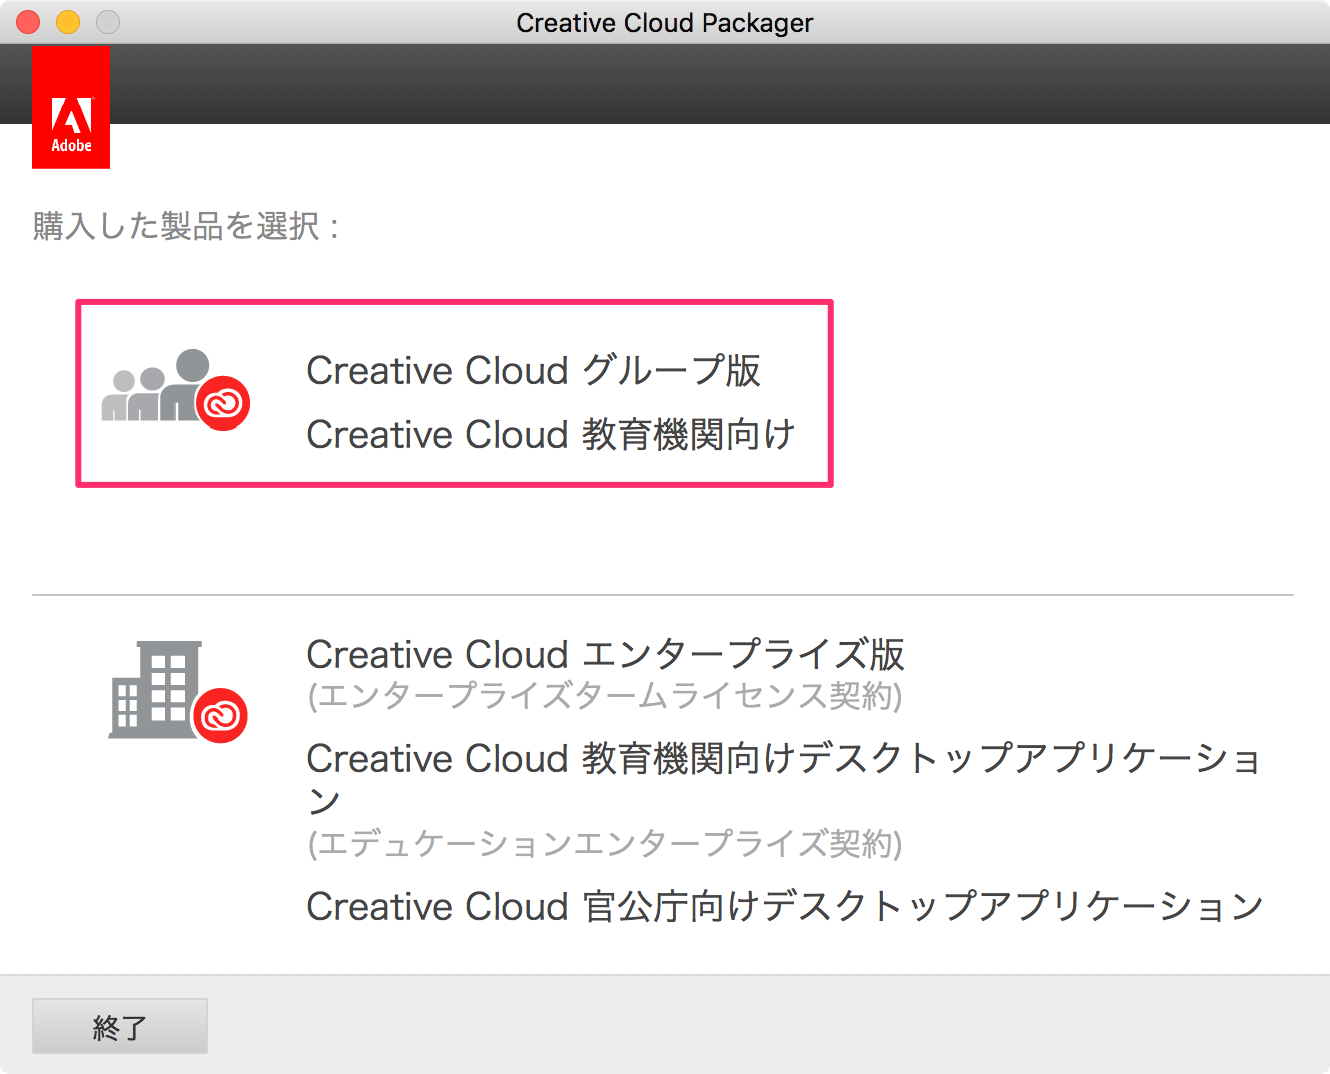
Task: Minimize the Creative Cloud Packager window
Action: (68, 22)
